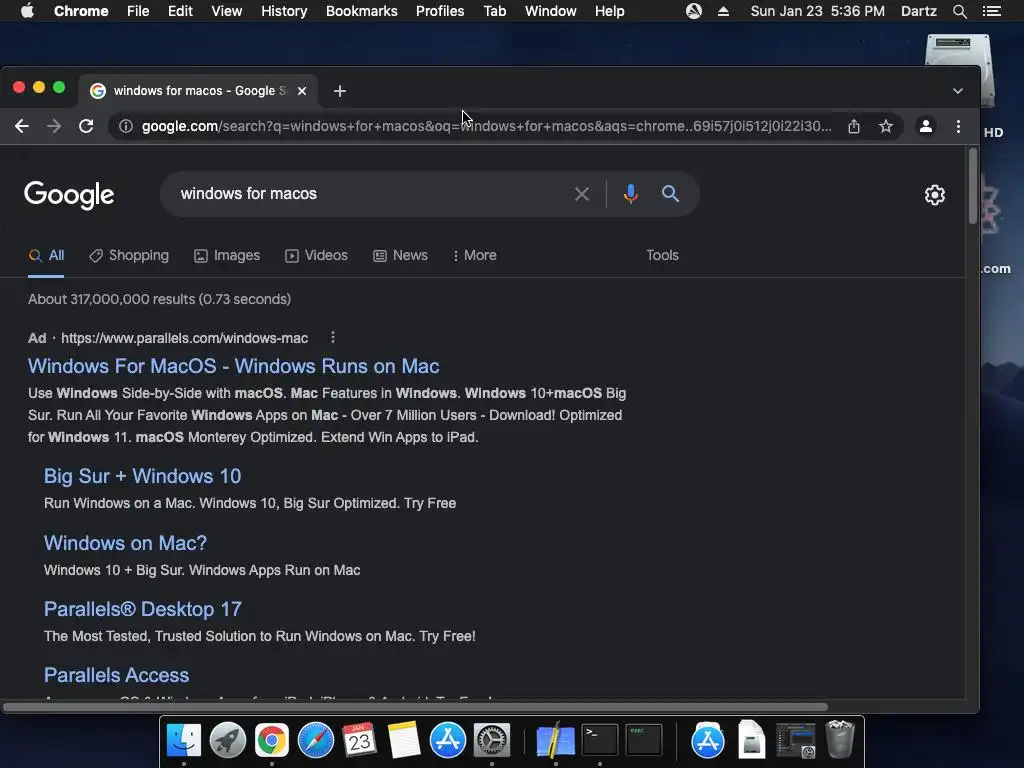Open Google quick settings gear
This screenshot has height=768, width=1024.
pyautogui.click(x=935, y=195)
